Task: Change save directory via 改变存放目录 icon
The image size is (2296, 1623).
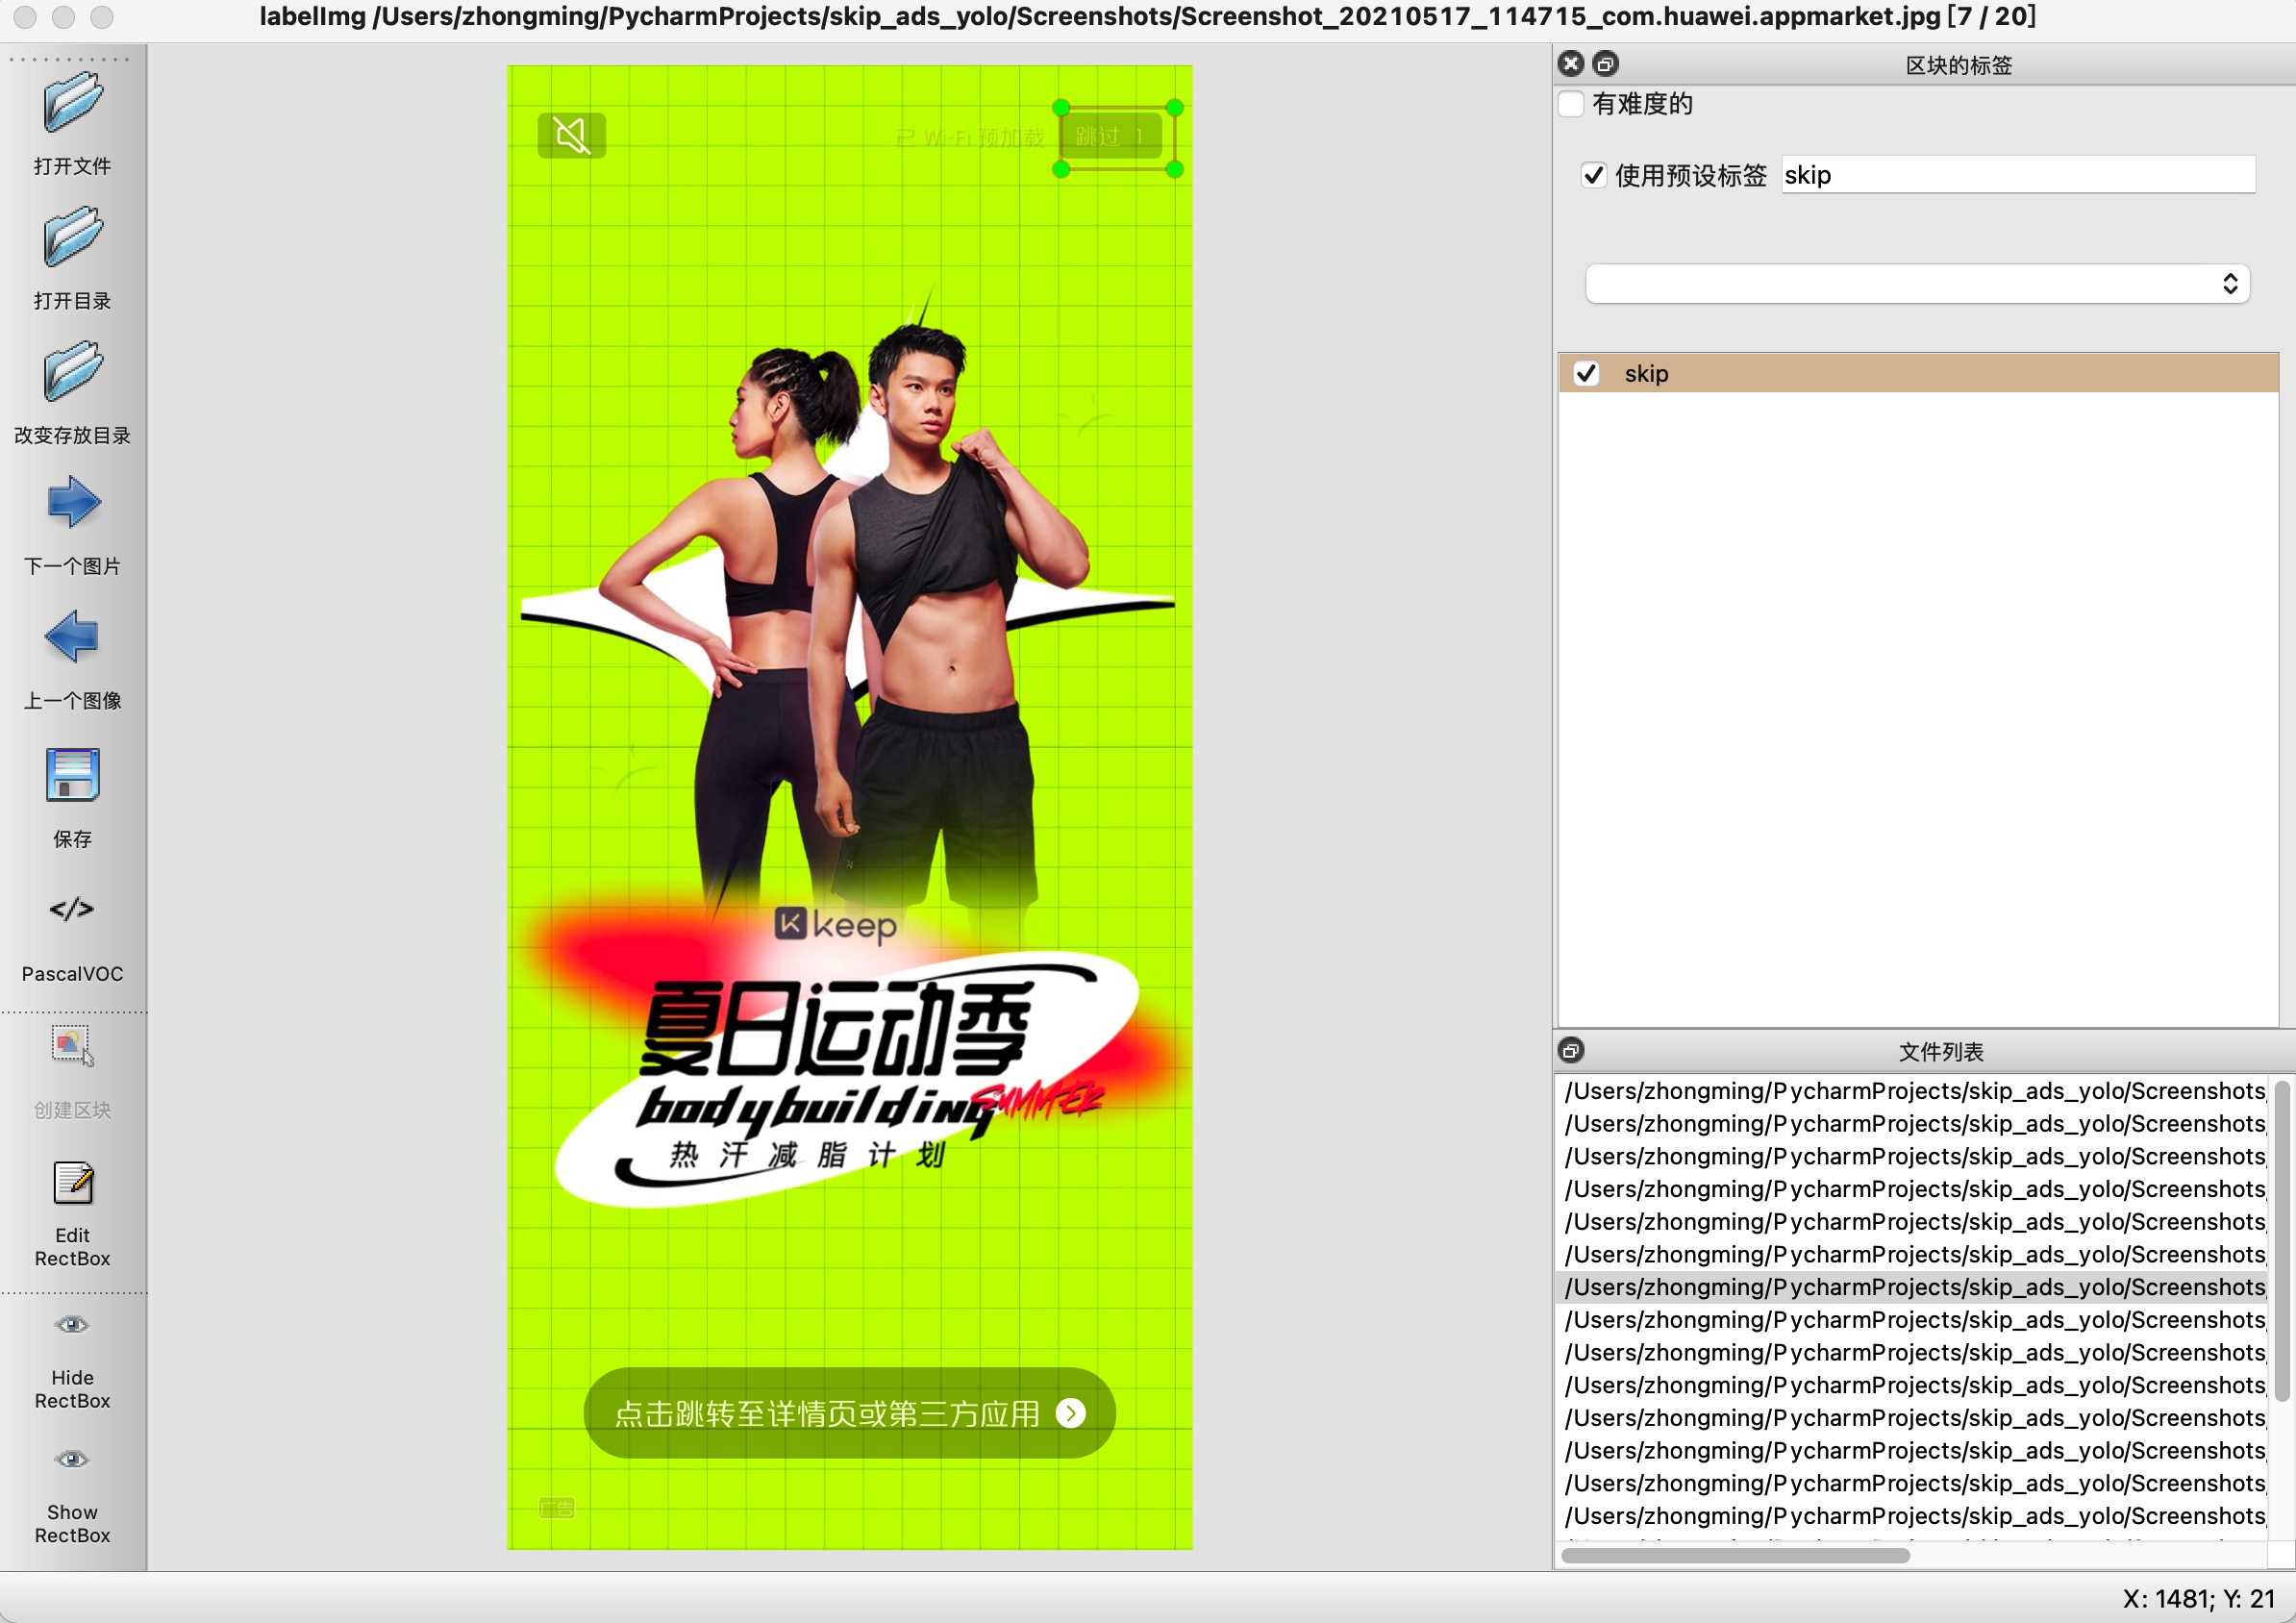Action: pos(72,372)
